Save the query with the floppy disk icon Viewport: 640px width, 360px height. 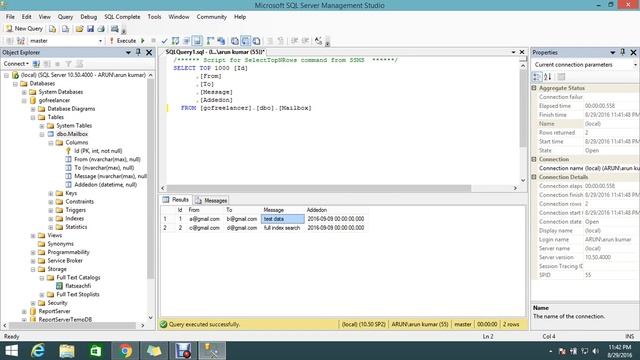tap(90, 29)
